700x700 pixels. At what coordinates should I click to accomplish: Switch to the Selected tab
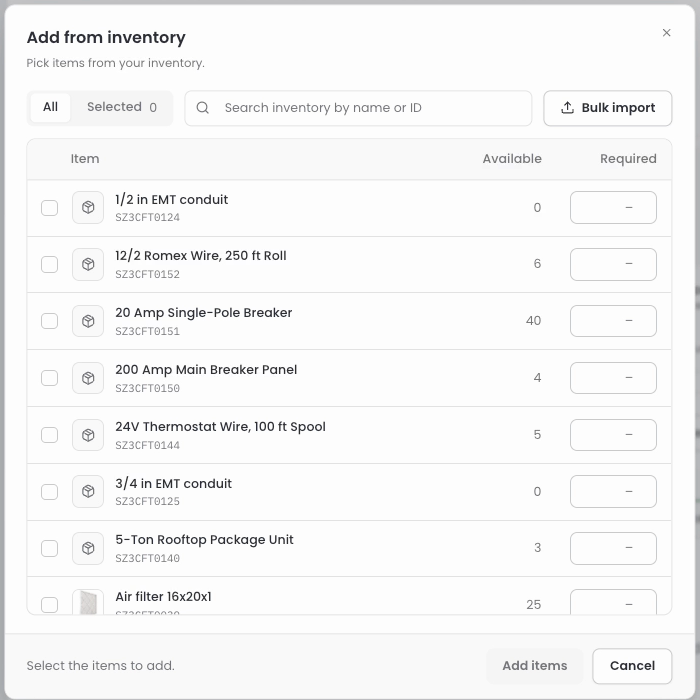pos(122,108)
